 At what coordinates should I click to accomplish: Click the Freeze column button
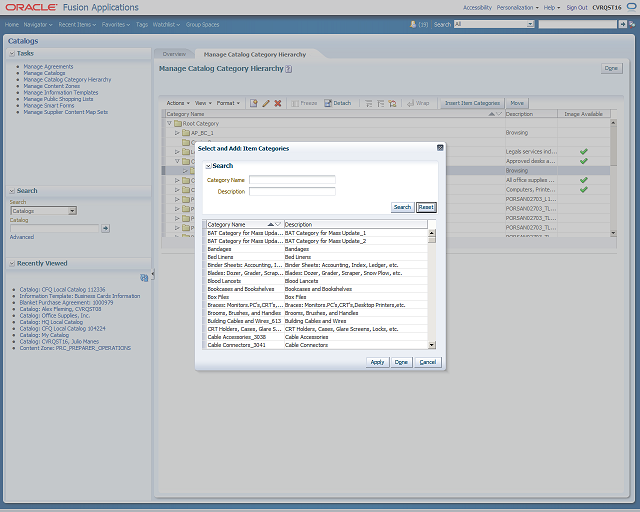click(304, 103)
